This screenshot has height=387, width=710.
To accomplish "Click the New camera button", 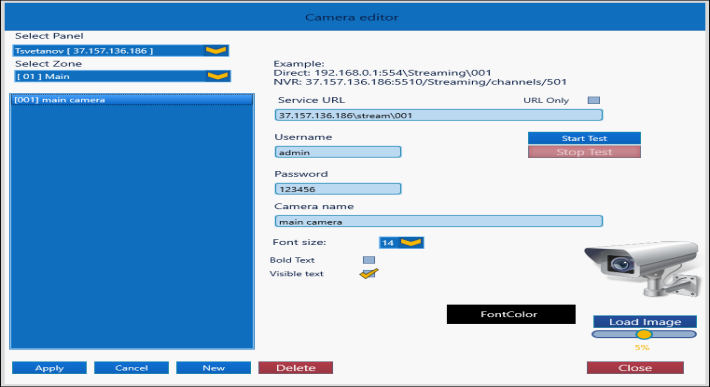I will (x=213, y=368).
